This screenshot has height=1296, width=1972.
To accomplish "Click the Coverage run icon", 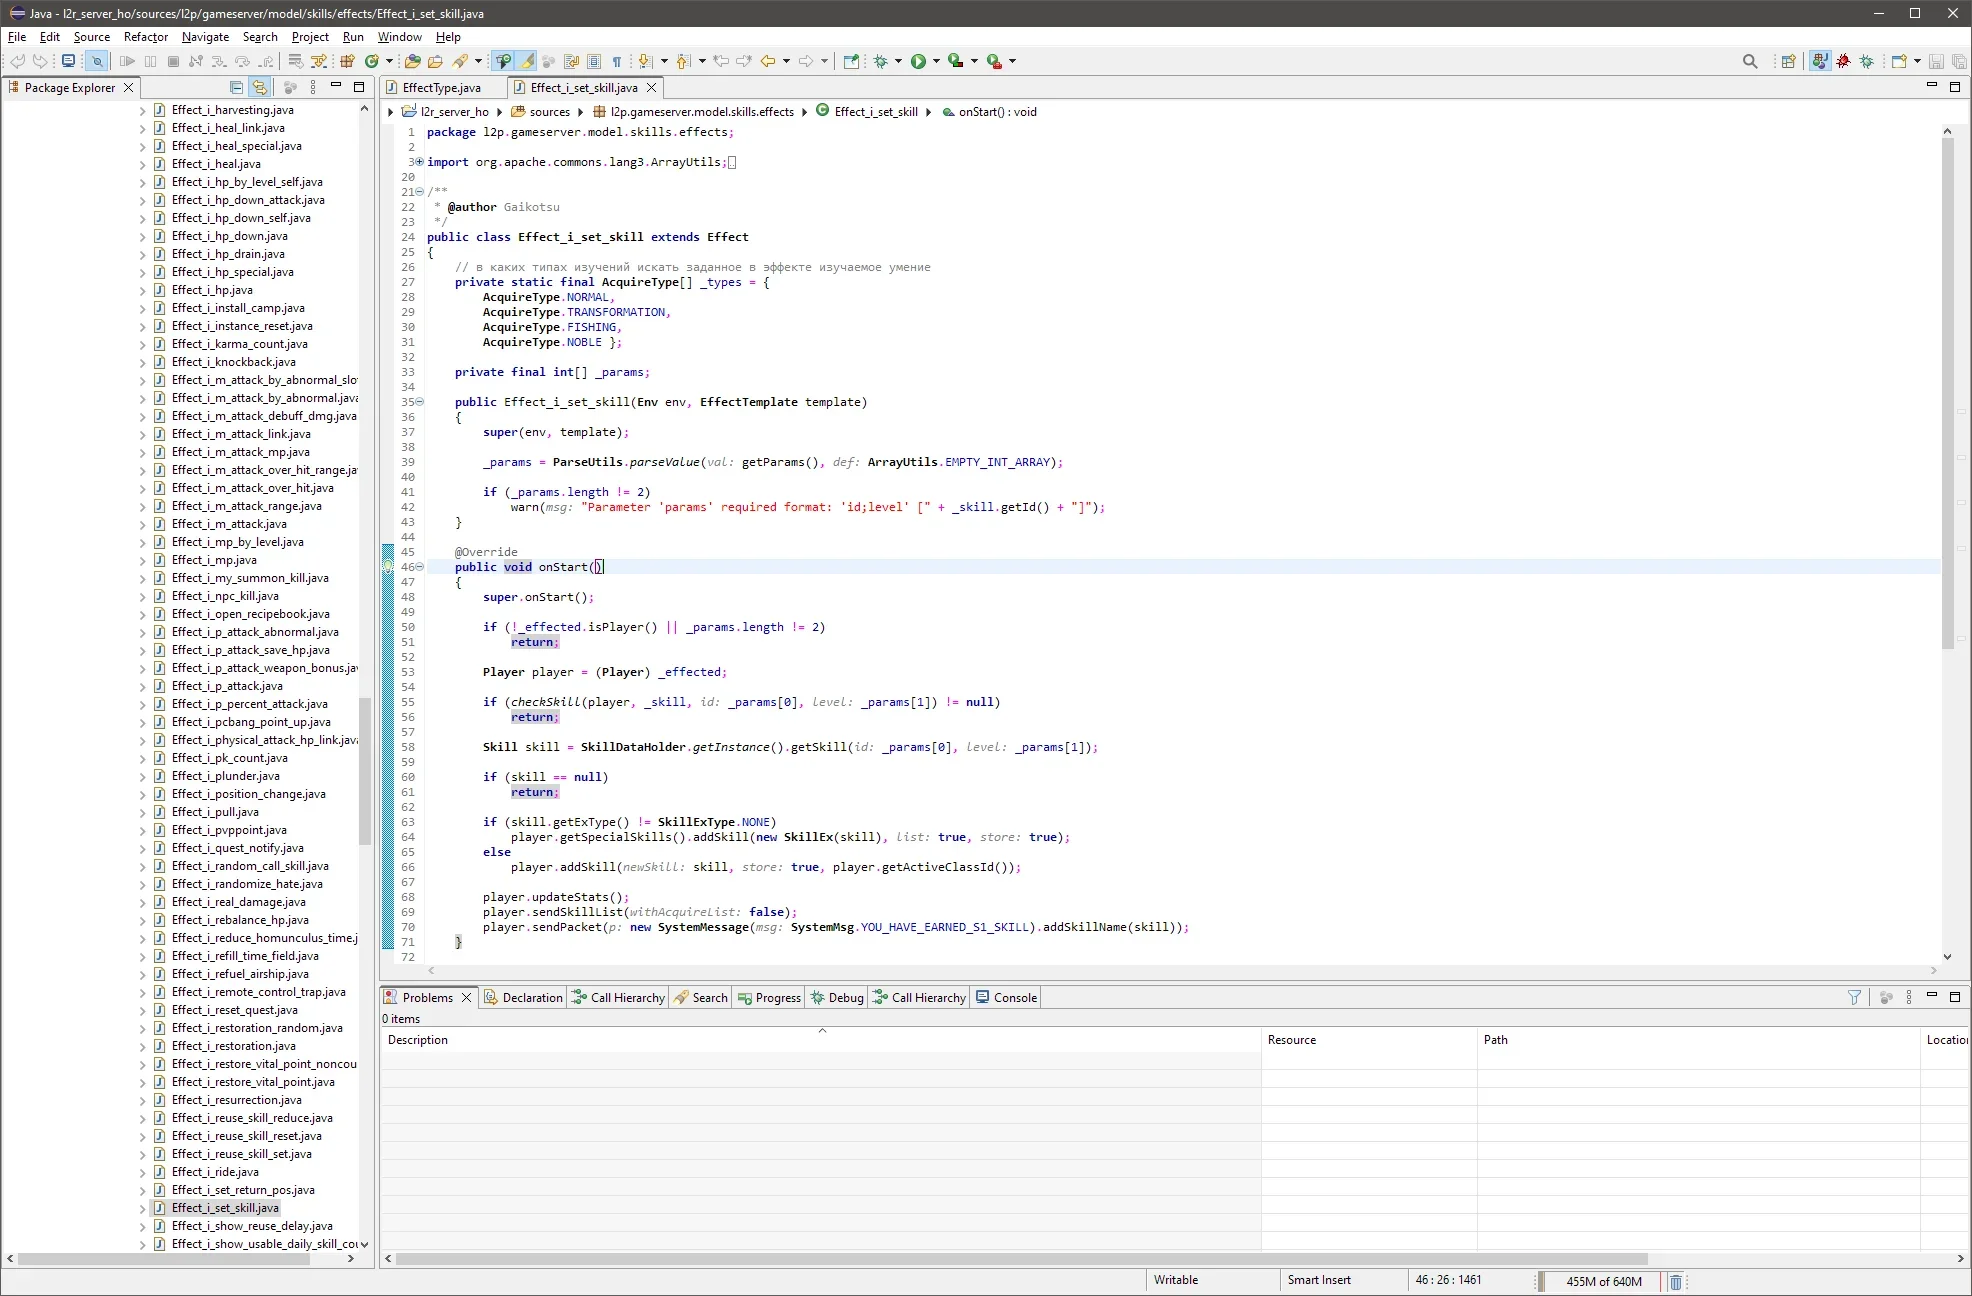I will tap(956, 61).
